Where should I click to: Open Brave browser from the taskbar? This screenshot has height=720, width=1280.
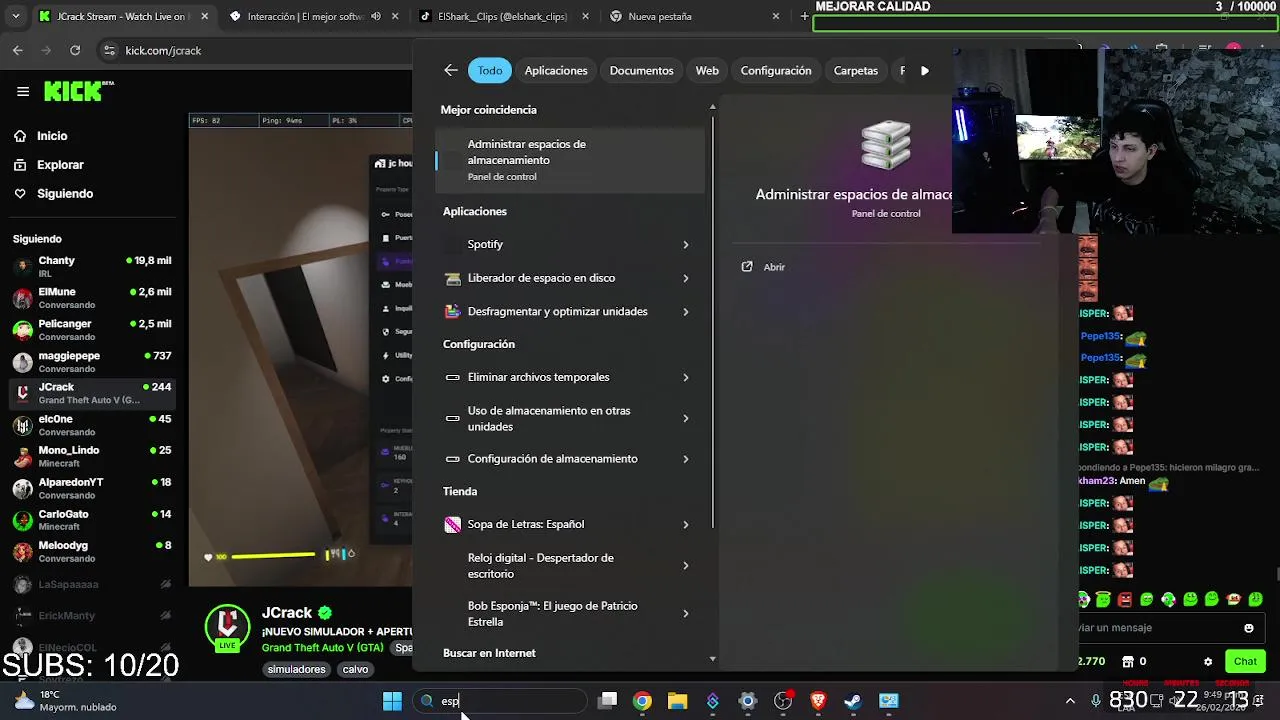[x=818, y=701]
